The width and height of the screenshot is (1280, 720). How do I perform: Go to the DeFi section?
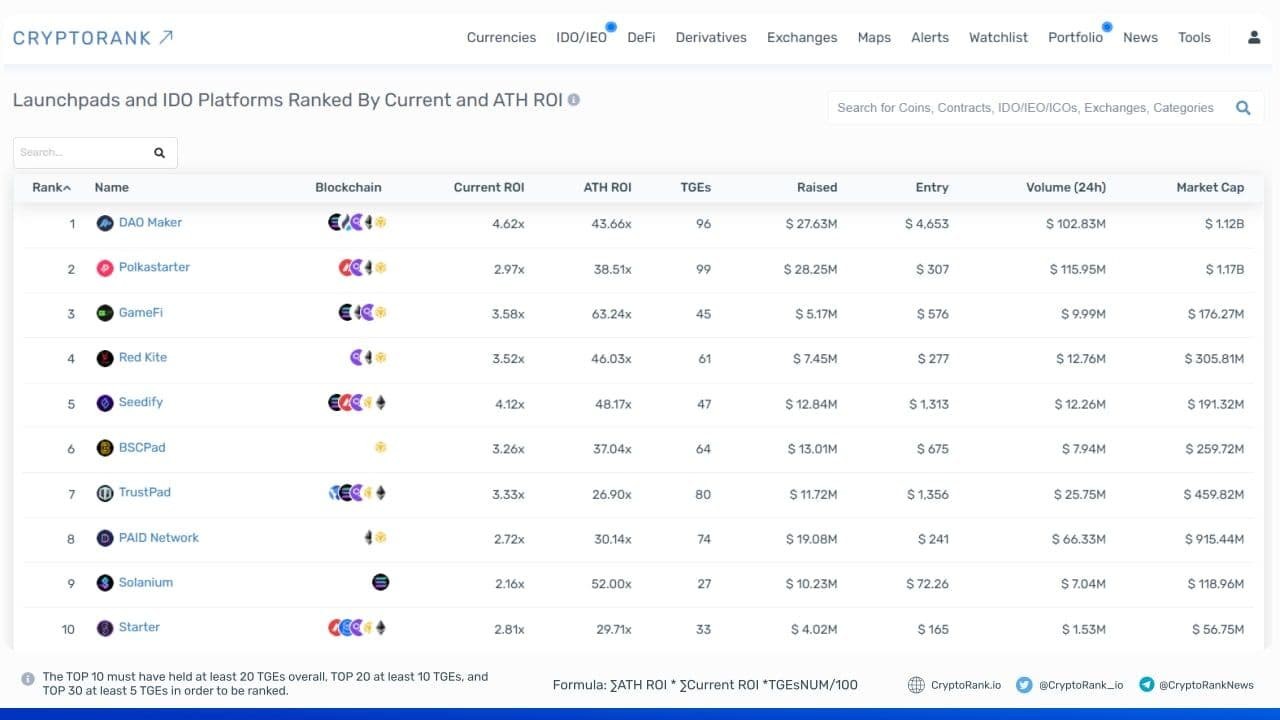[x=641, y=37]
